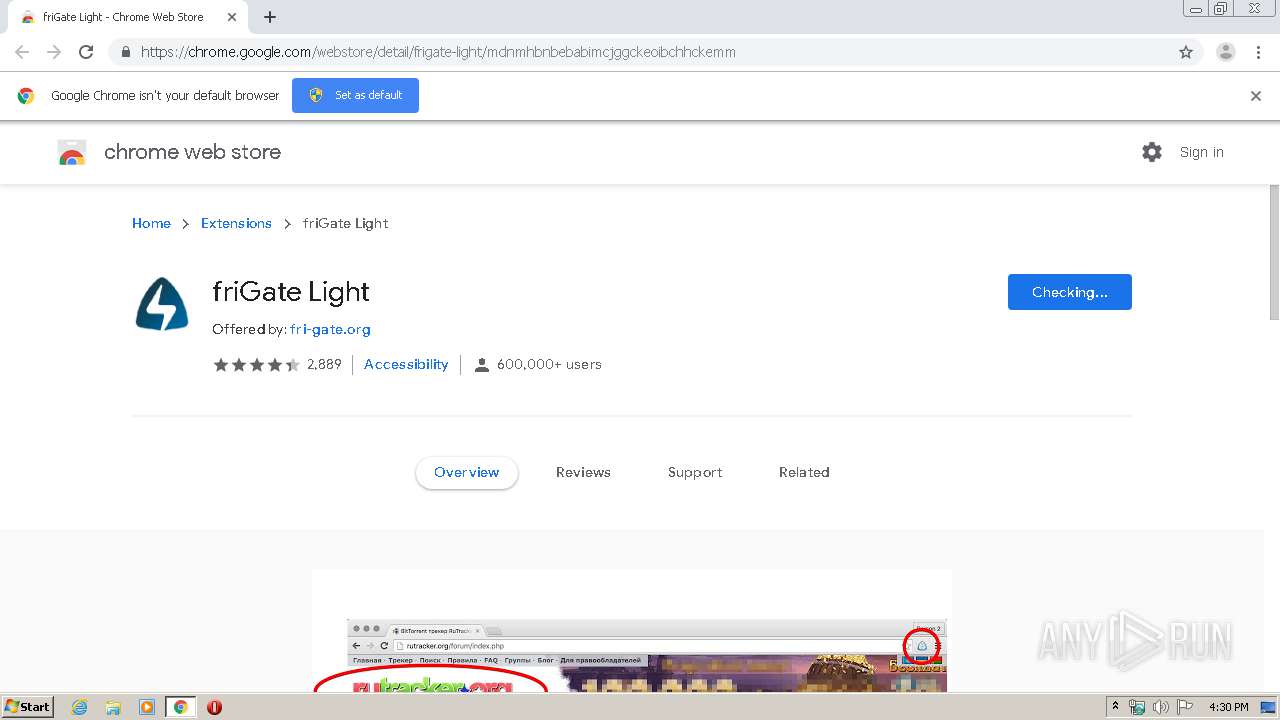Open Windows Explorer folder from the taskbar
This screenshot has height=720, width=1280.
click(113, 707)
